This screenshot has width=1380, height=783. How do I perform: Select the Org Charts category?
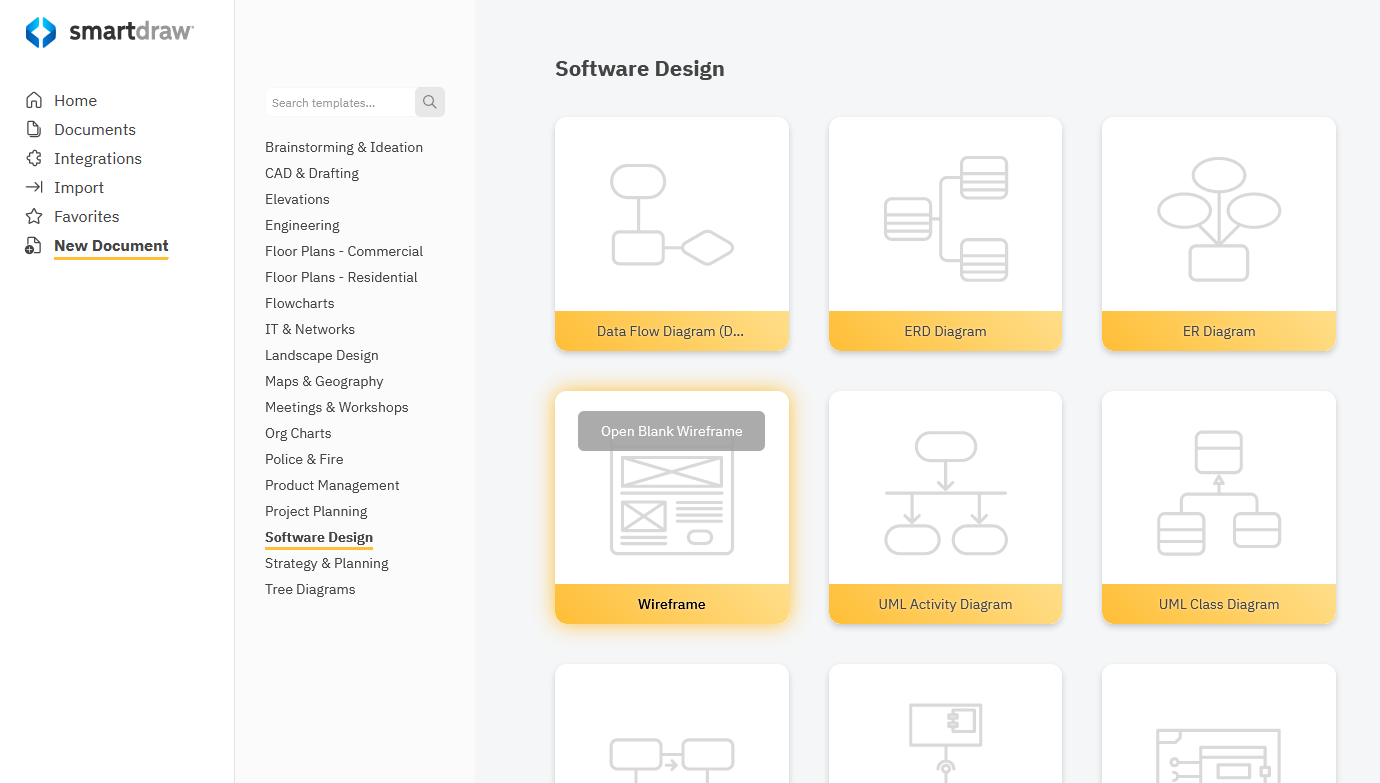297,433
